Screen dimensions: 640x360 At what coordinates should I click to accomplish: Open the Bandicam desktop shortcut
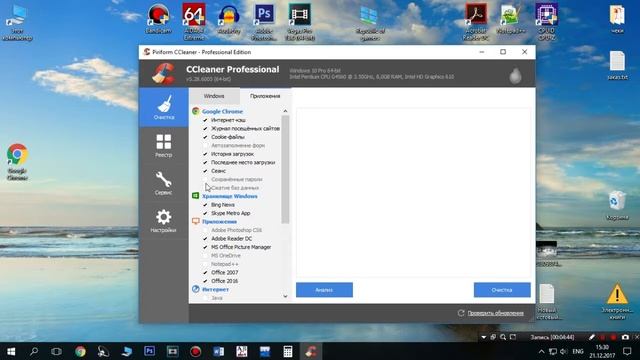tap(158, 19)
